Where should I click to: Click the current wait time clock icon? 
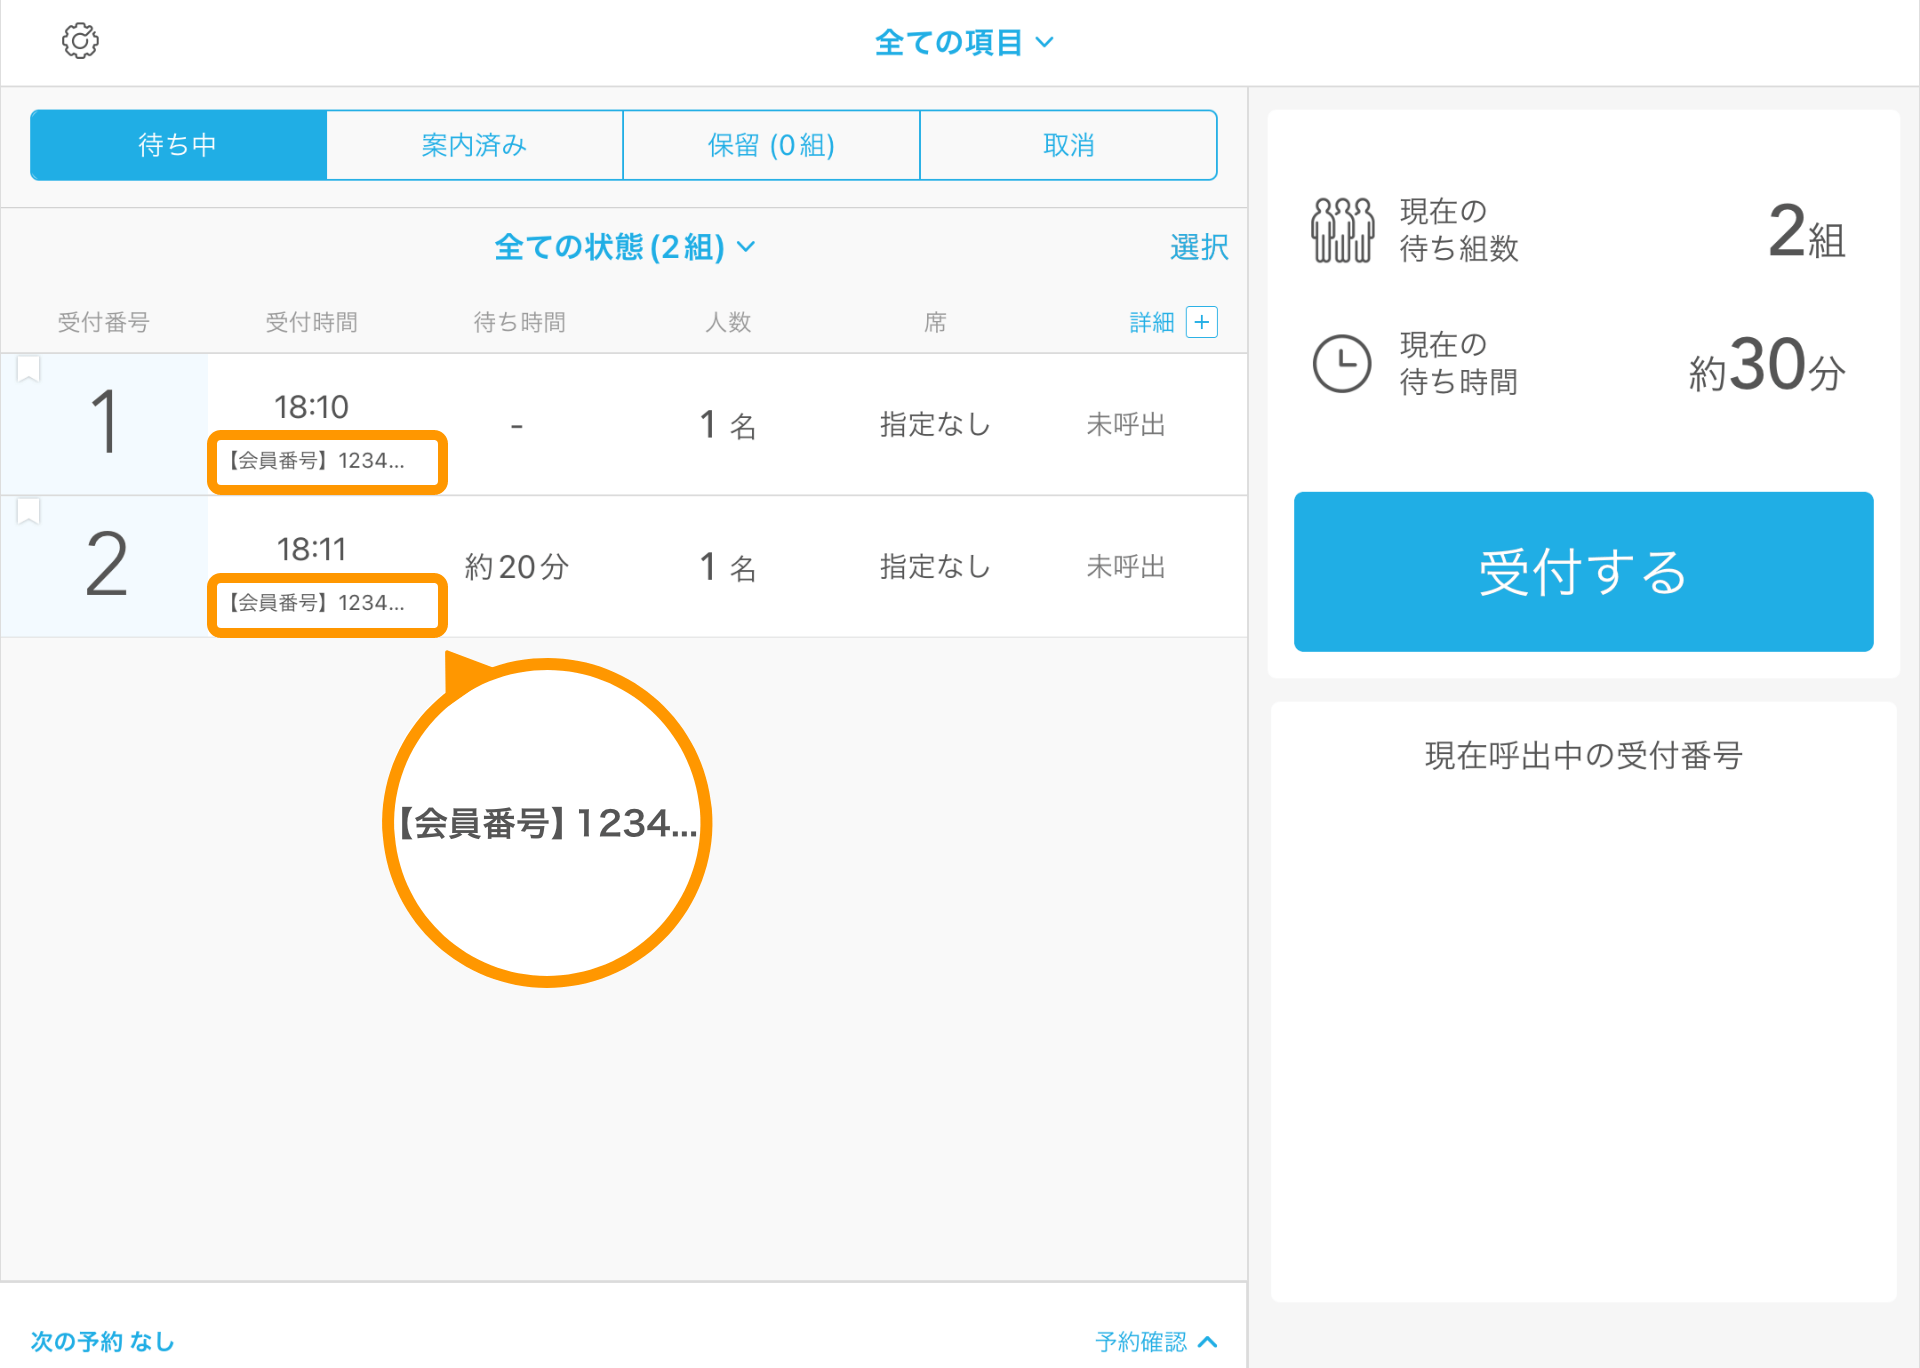(1341, 364)
